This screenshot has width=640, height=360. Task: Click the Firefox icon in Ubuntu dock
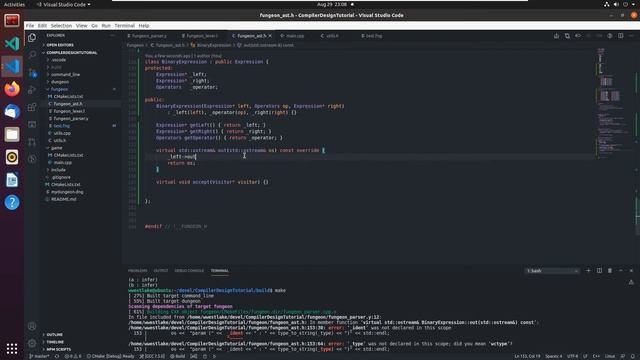pyautogui.click(x=12, y=89)
